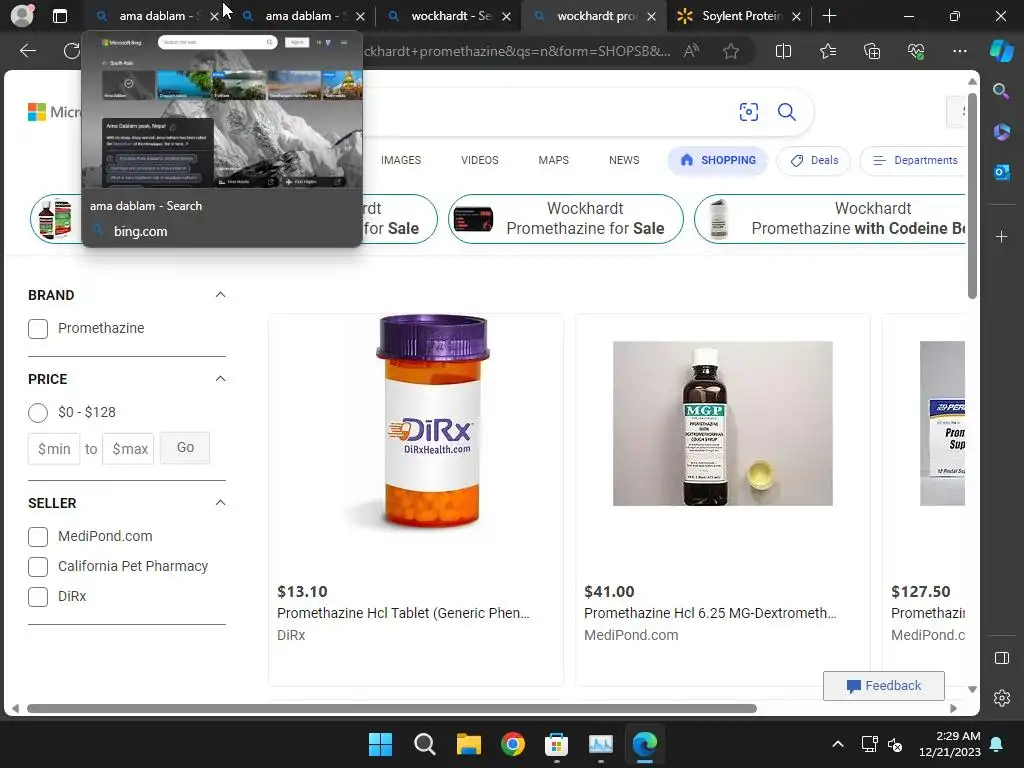Click the DiRx pill bottle image
Viewport: 1024px width, 768px height.
(x=432, y=423)
